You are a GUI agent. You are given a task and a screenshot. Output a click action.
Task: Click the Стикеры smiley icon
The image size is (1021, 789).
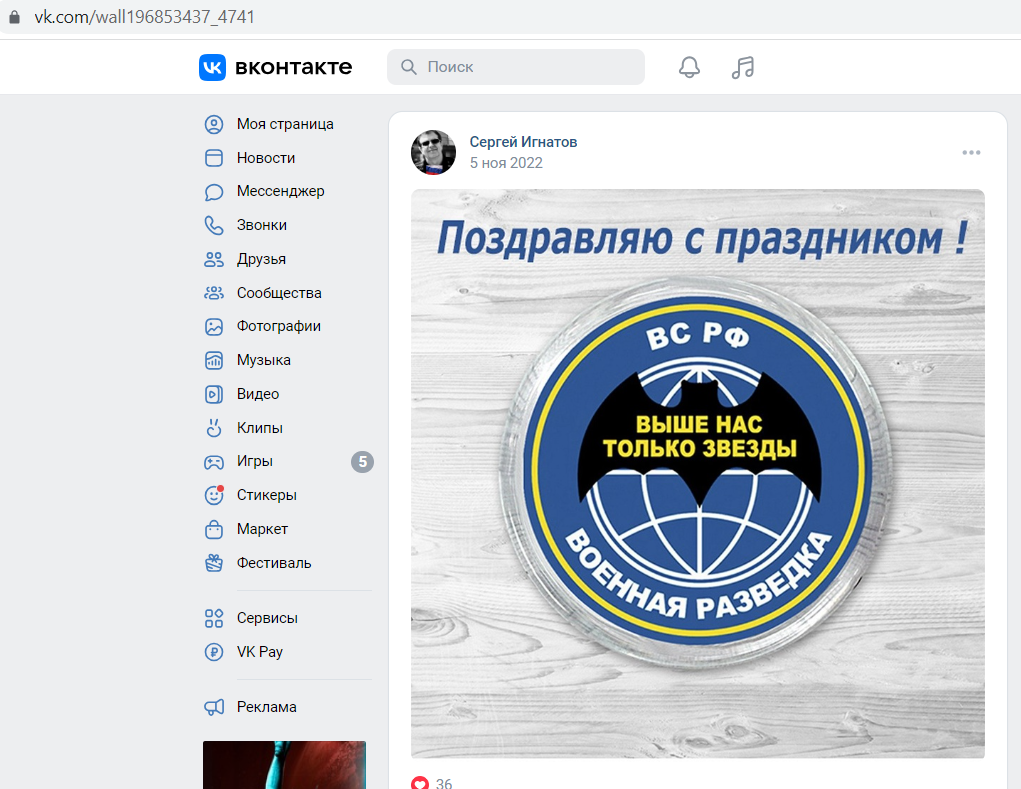(214, 495)
